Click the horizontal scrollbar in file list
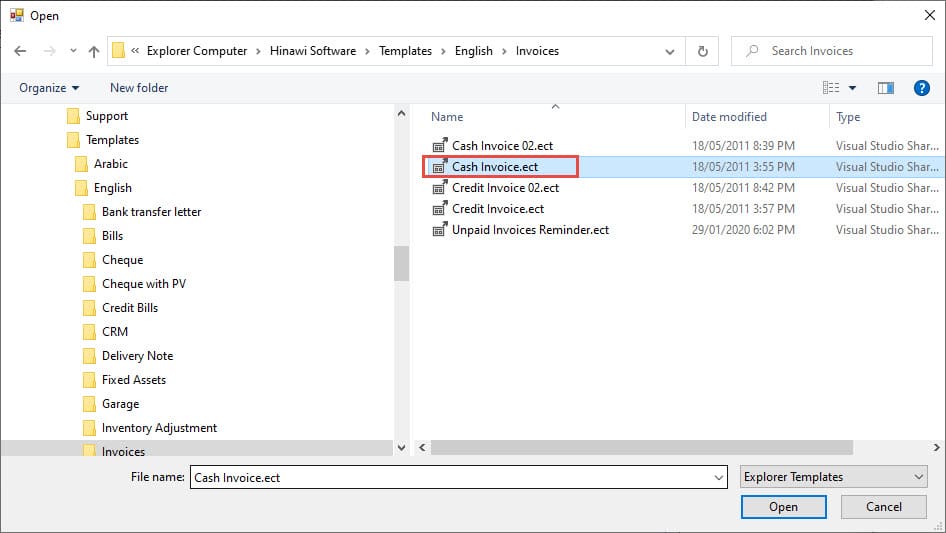Screen dimensions: 946x533 tap(641, 447)
